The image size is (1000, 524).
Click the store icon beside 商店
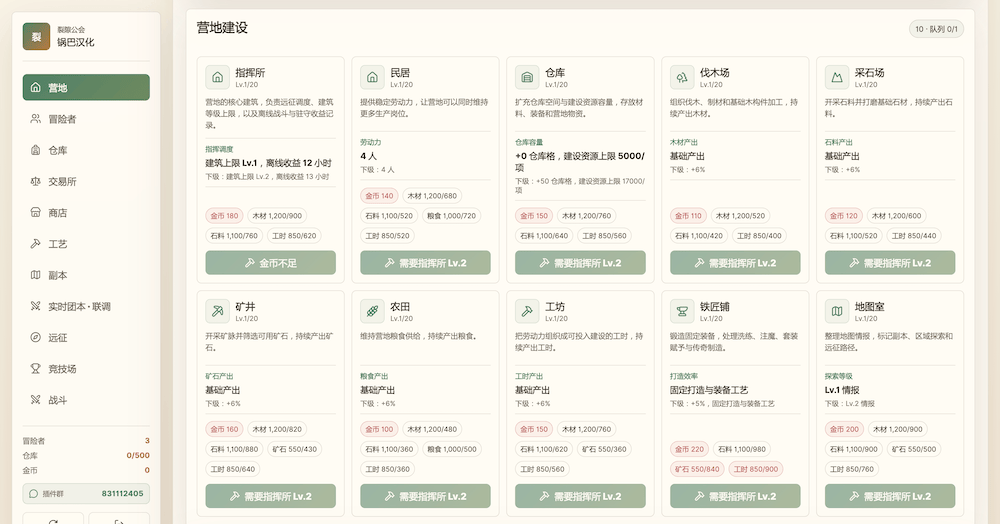coord(36,212)
